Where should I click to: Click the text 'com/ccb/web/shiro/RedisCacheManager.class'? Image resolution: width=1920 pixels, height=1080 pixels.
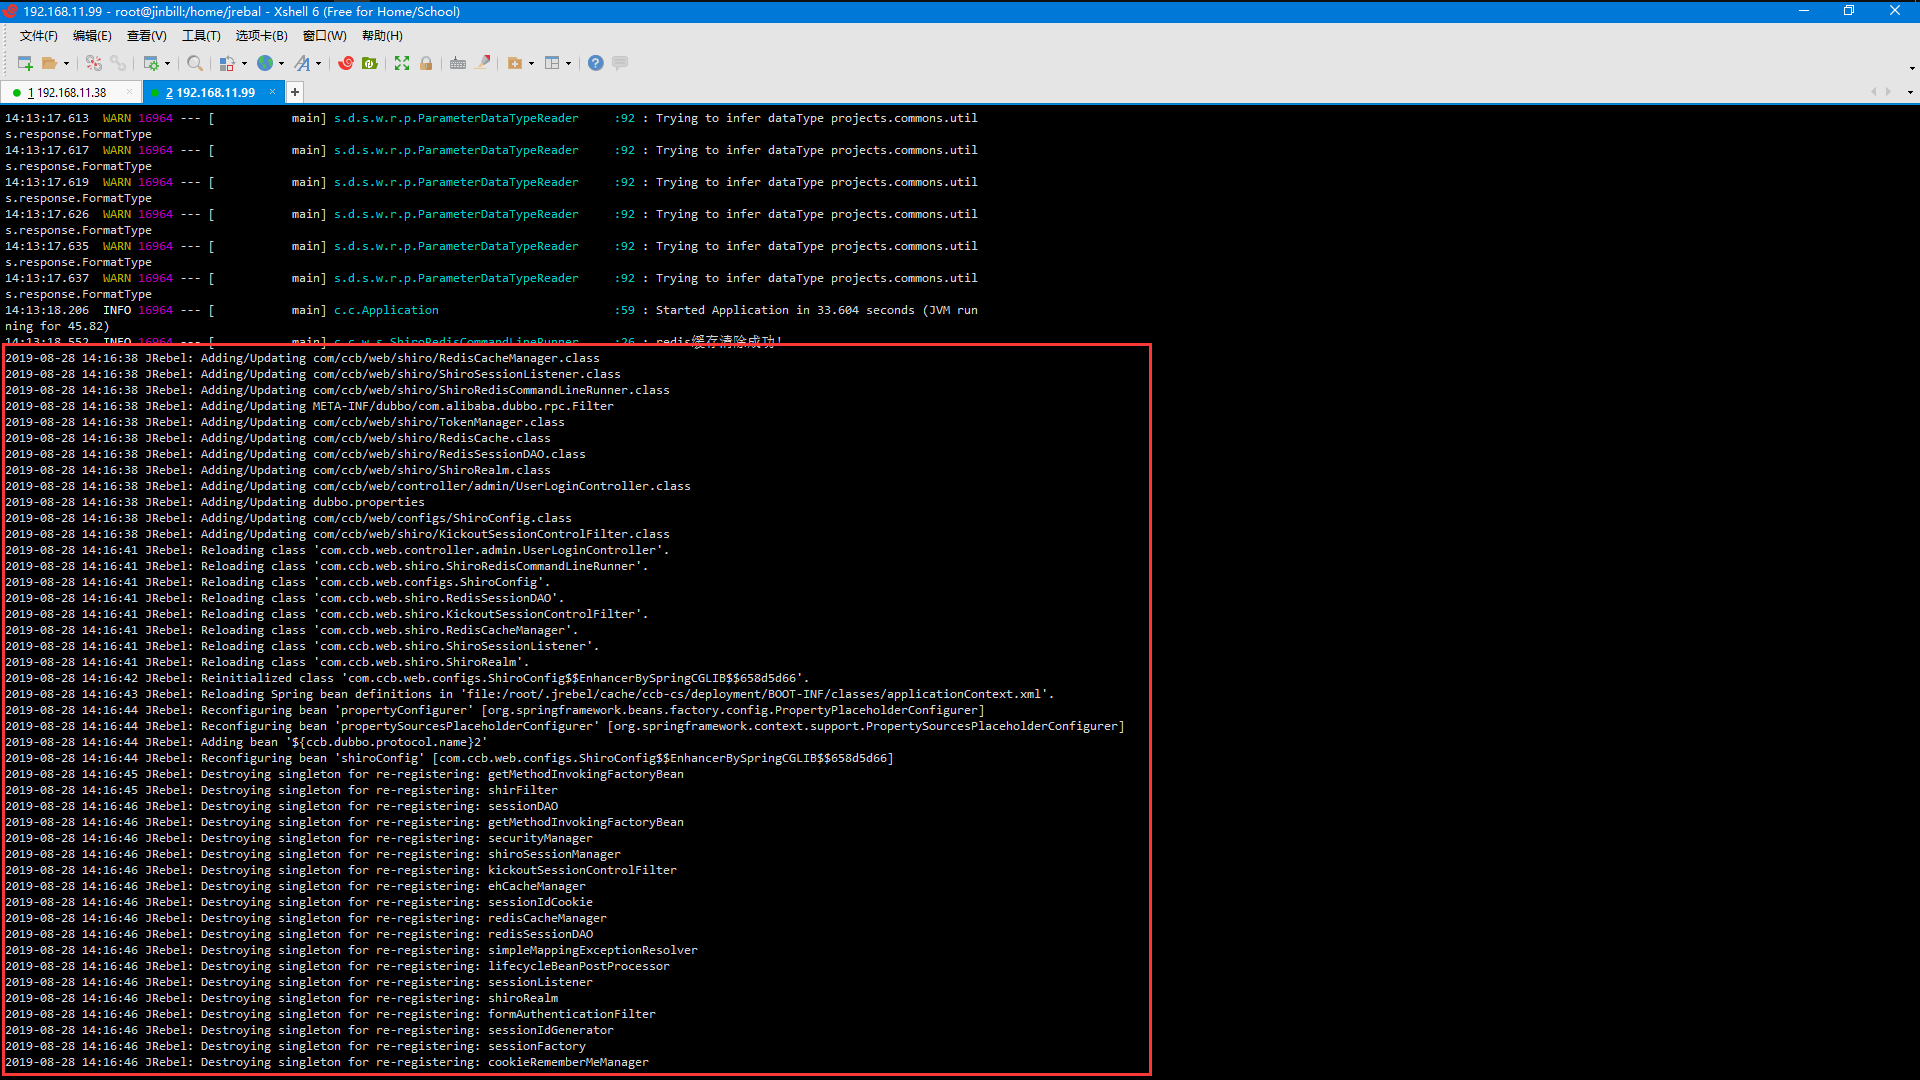456,358
